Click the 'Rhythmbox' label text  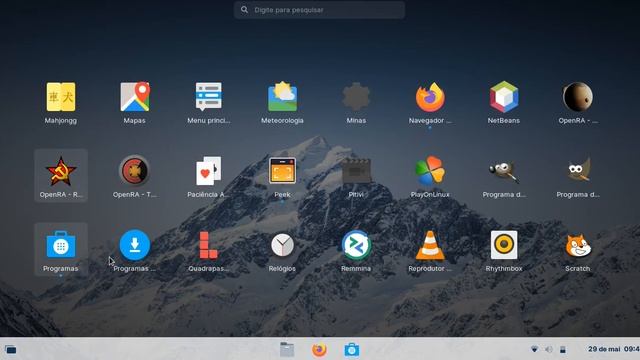point(504,269)
